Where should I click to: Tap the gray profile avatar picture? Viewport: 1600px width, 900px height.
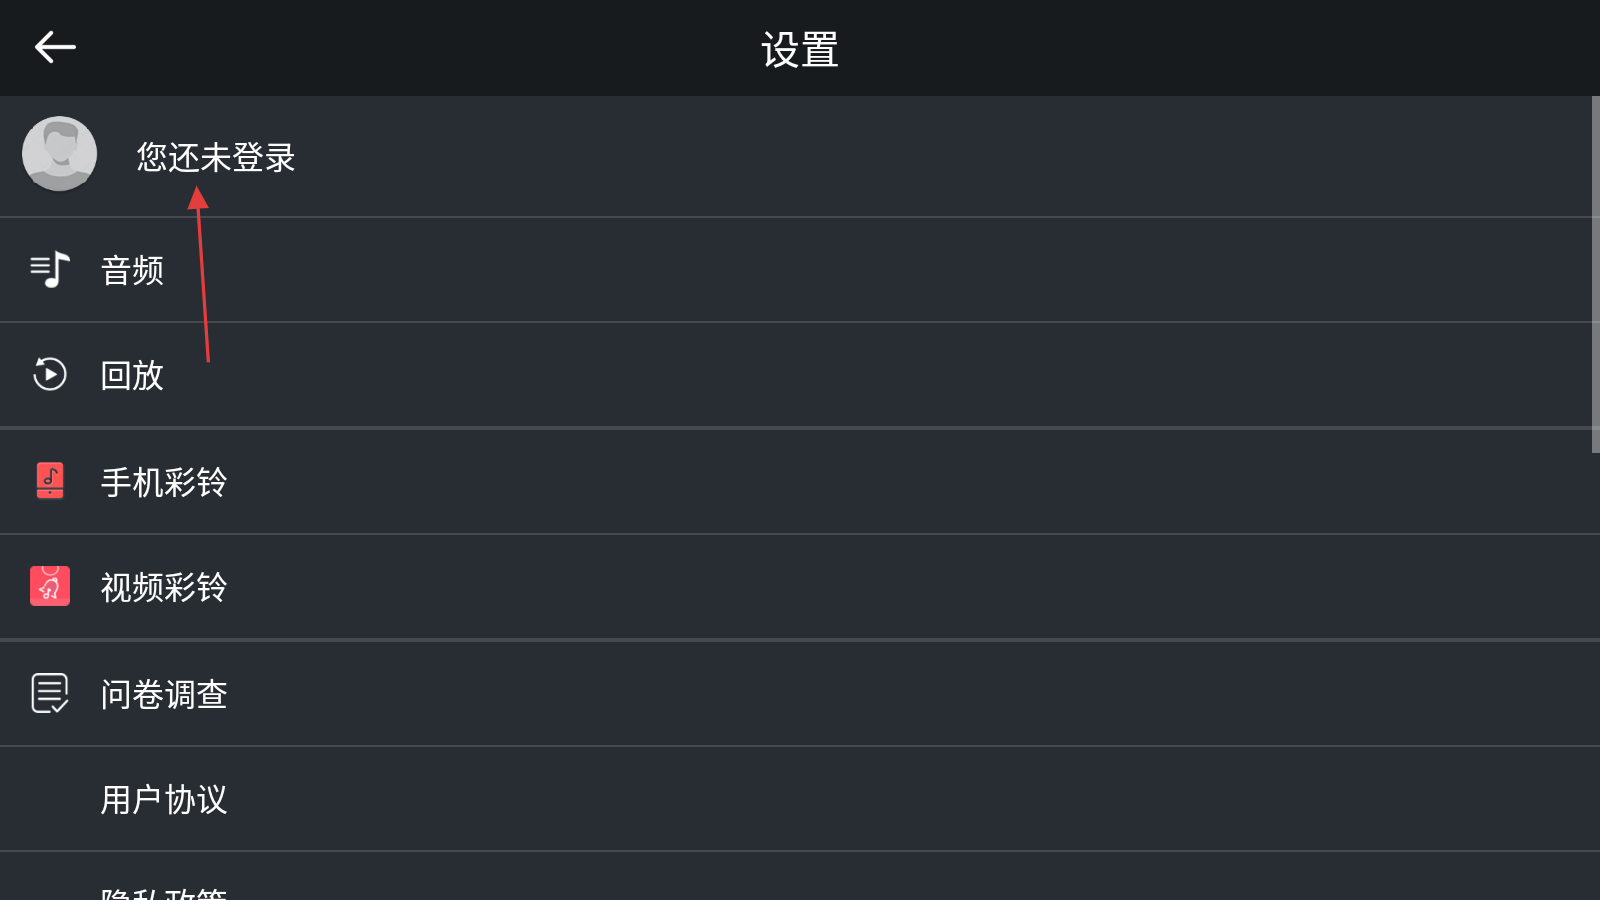60,154
